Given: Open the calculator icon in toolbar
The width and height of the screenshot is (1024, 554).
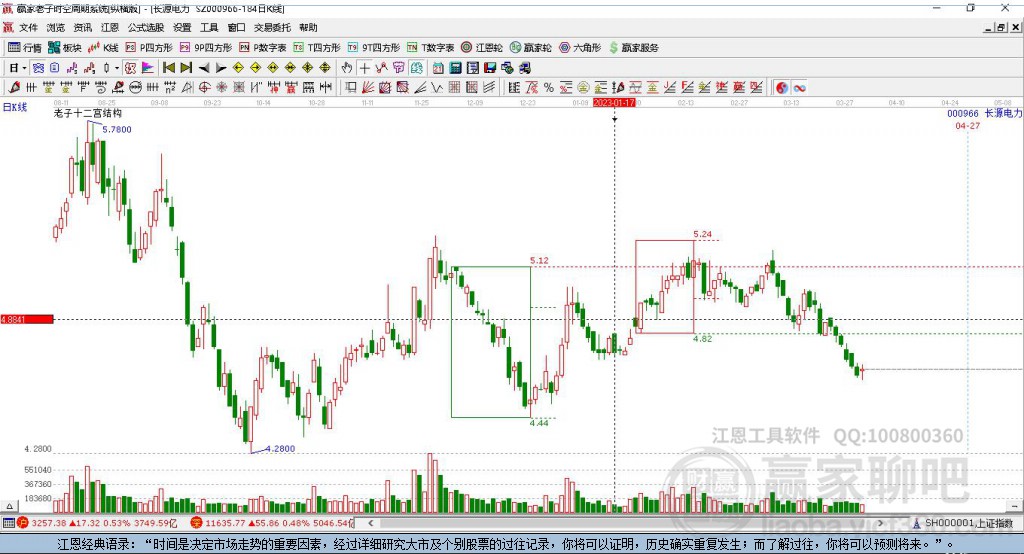Looking at the screenshot, I should (455, 68).
